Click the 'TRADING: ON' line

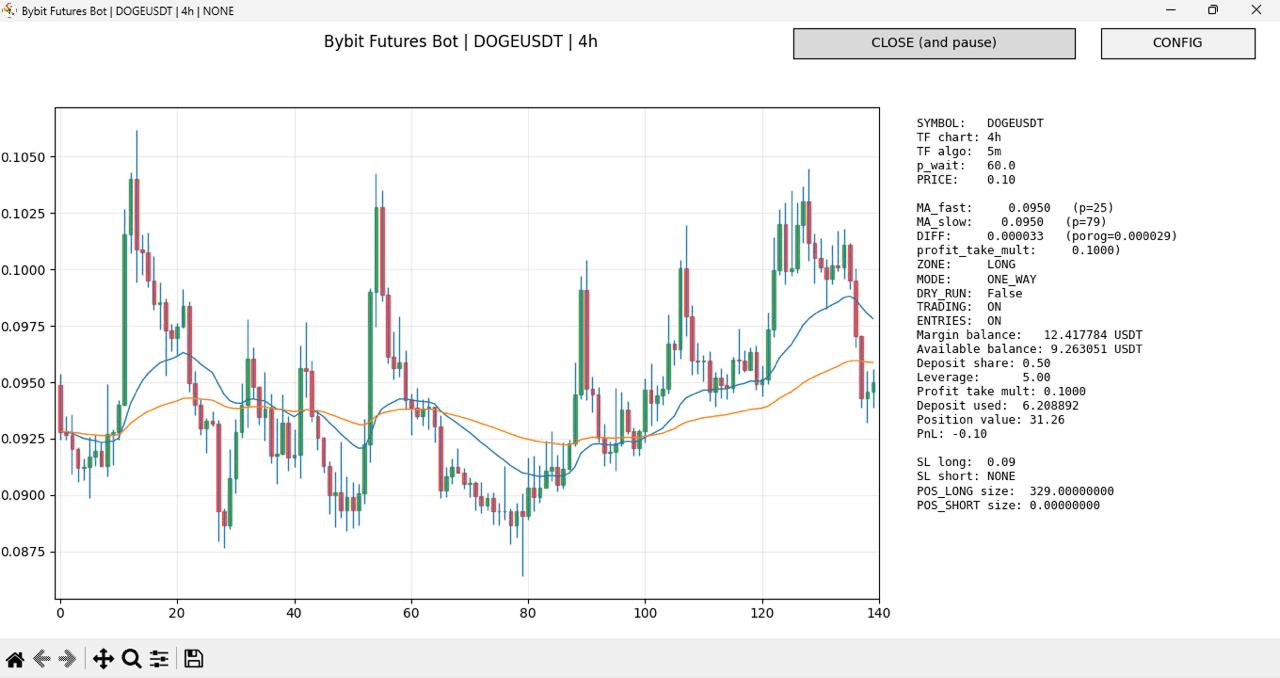(959, 307)
